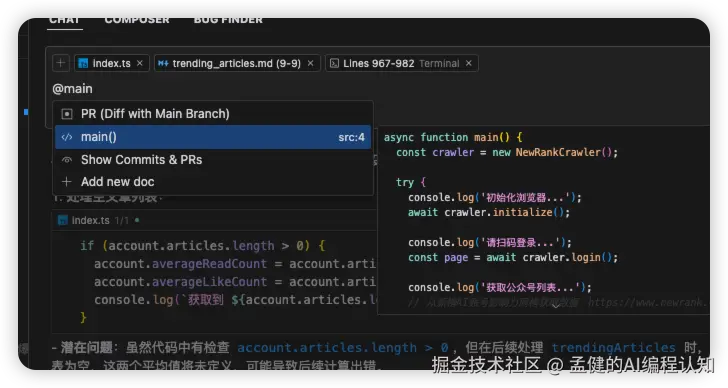Remove the index.ts context chip
Screen dimensions: 728x388
[140, 63]
